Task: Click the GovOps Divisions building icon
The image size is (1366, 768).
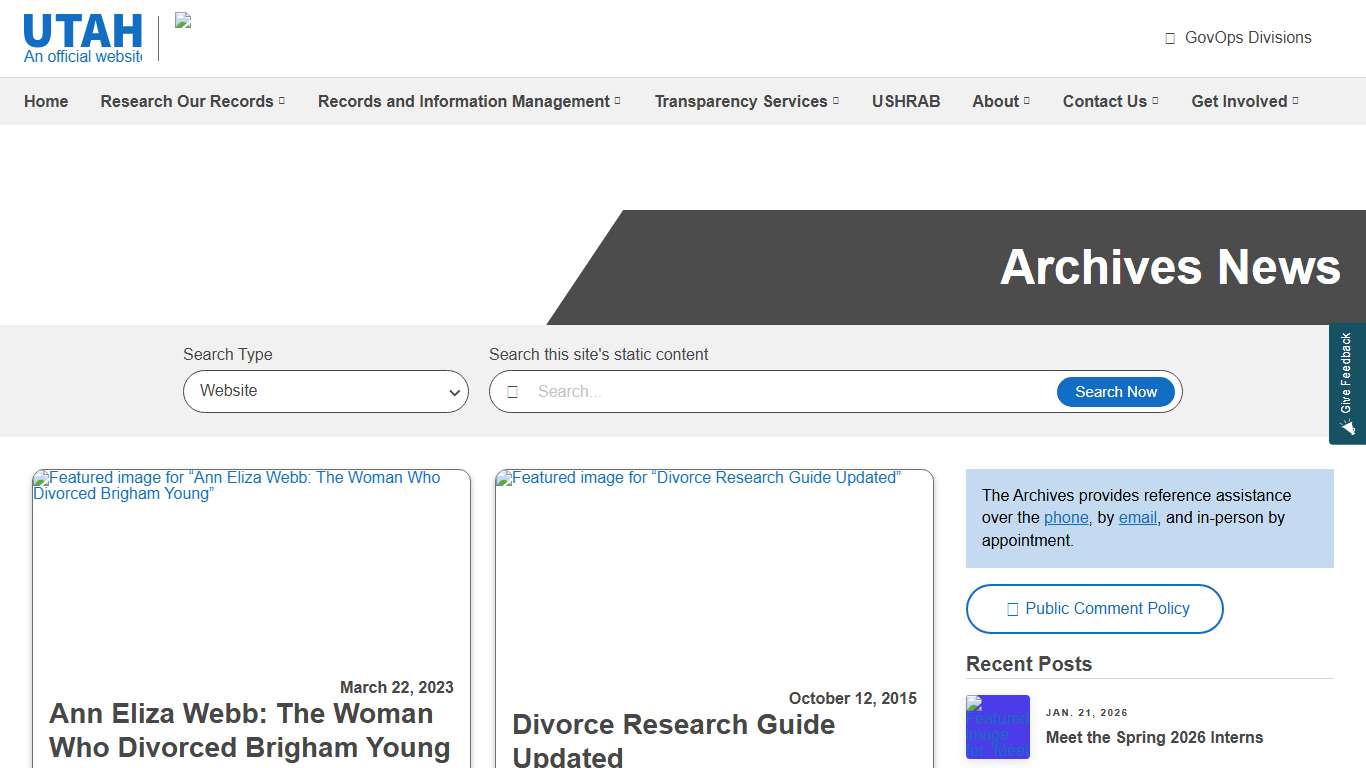Action: coord(1169,37)
